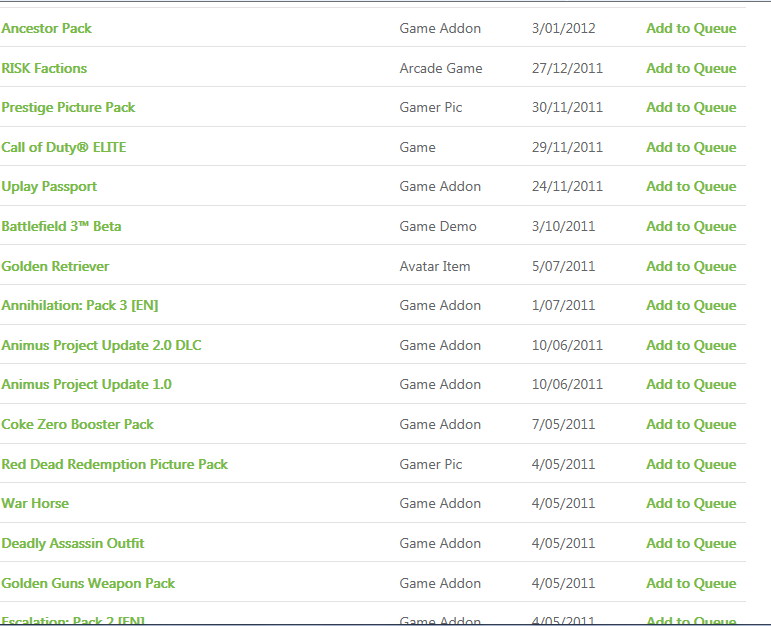Select the Game Demo type text
Viewport: 771px width, 626px height.
click(x=438, y=227)
